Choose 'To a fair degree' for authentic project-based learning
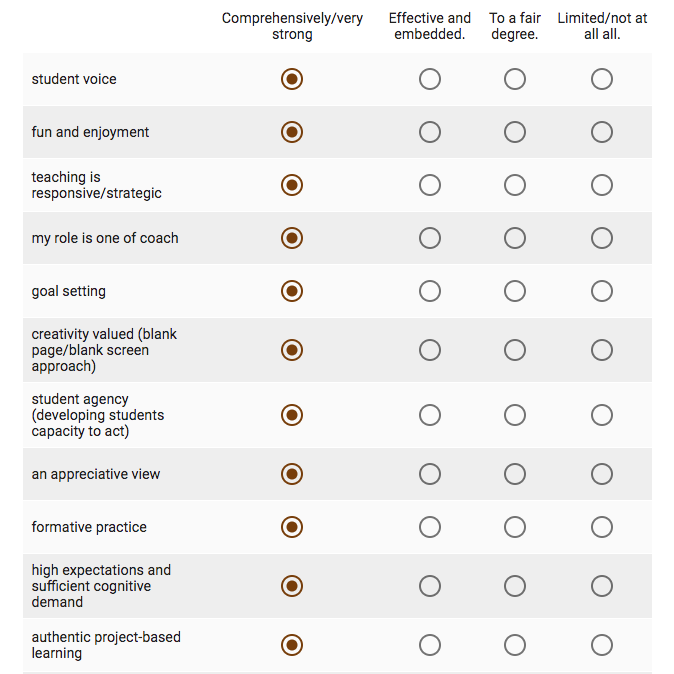Screen dimensions: 674x674 [515, 645]
